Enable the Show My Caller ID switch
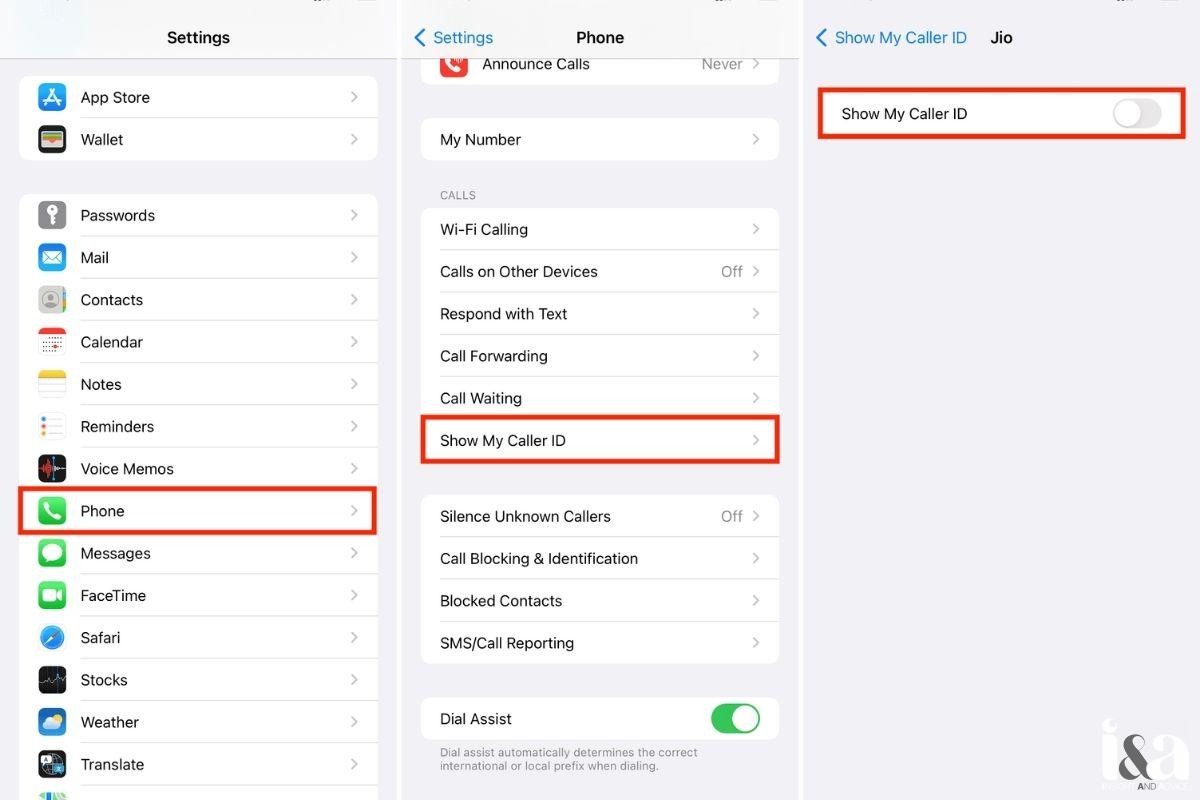This screenshot has height=800, width=1200. click(1136, 114)
